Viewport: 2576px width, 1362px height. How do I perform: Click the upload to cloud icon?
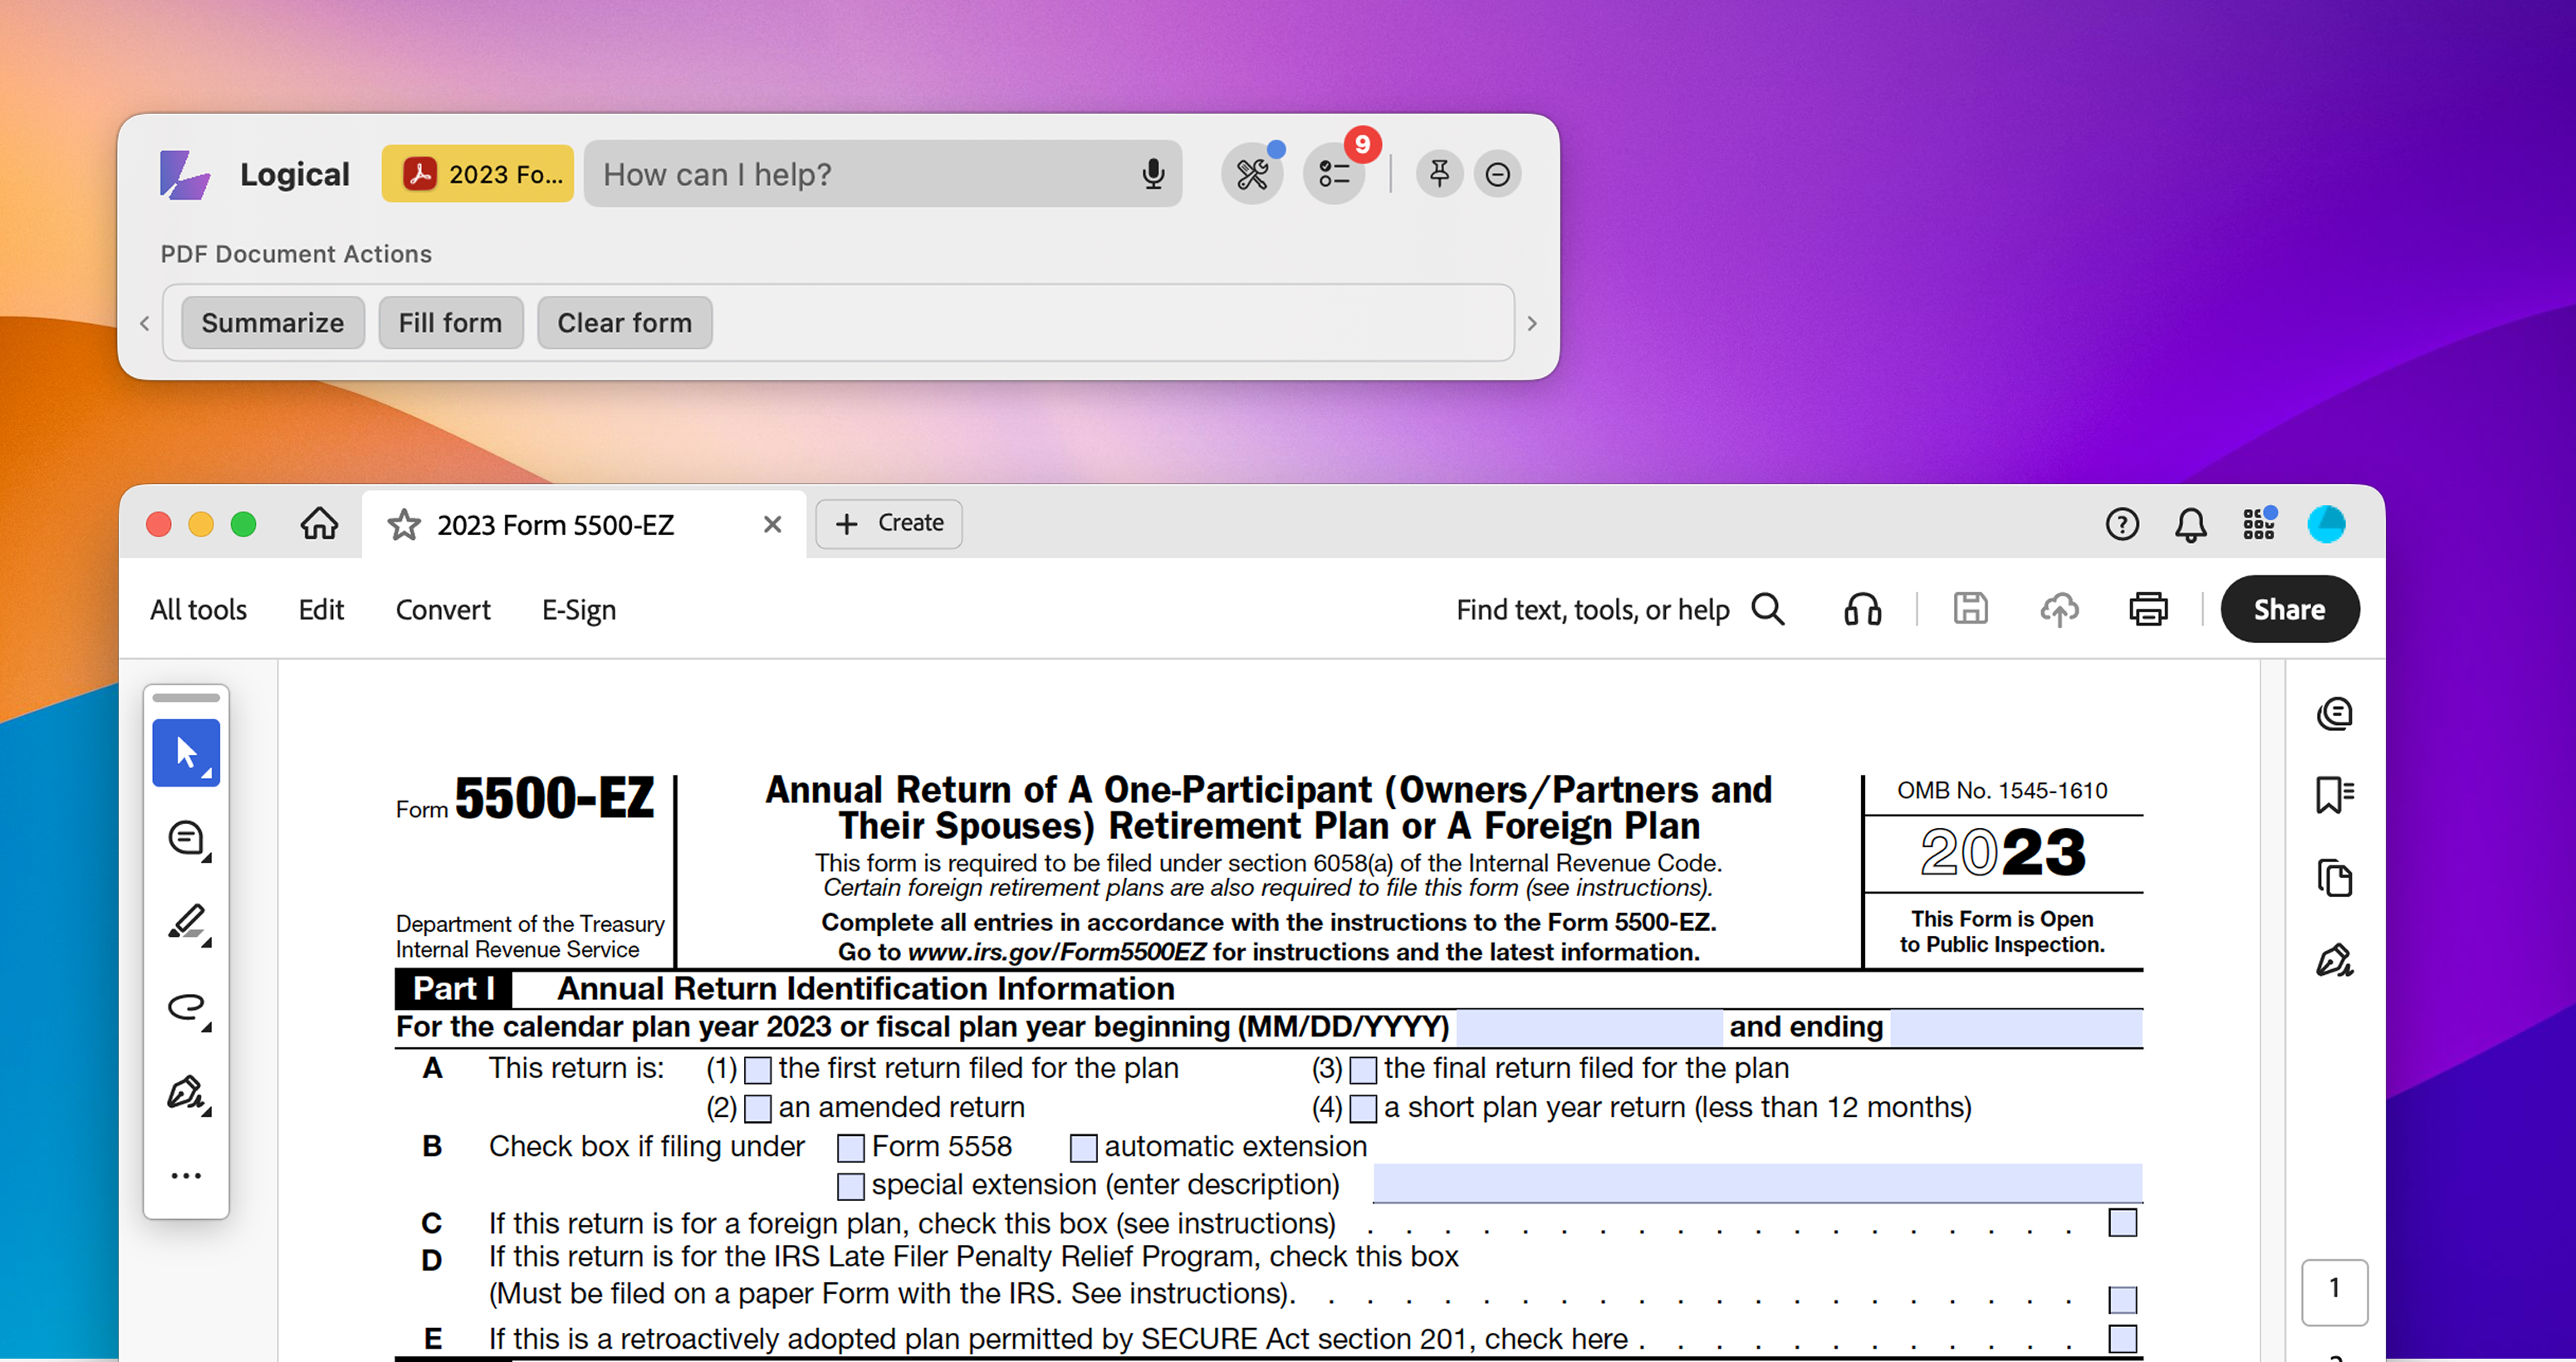[2059, 609]
